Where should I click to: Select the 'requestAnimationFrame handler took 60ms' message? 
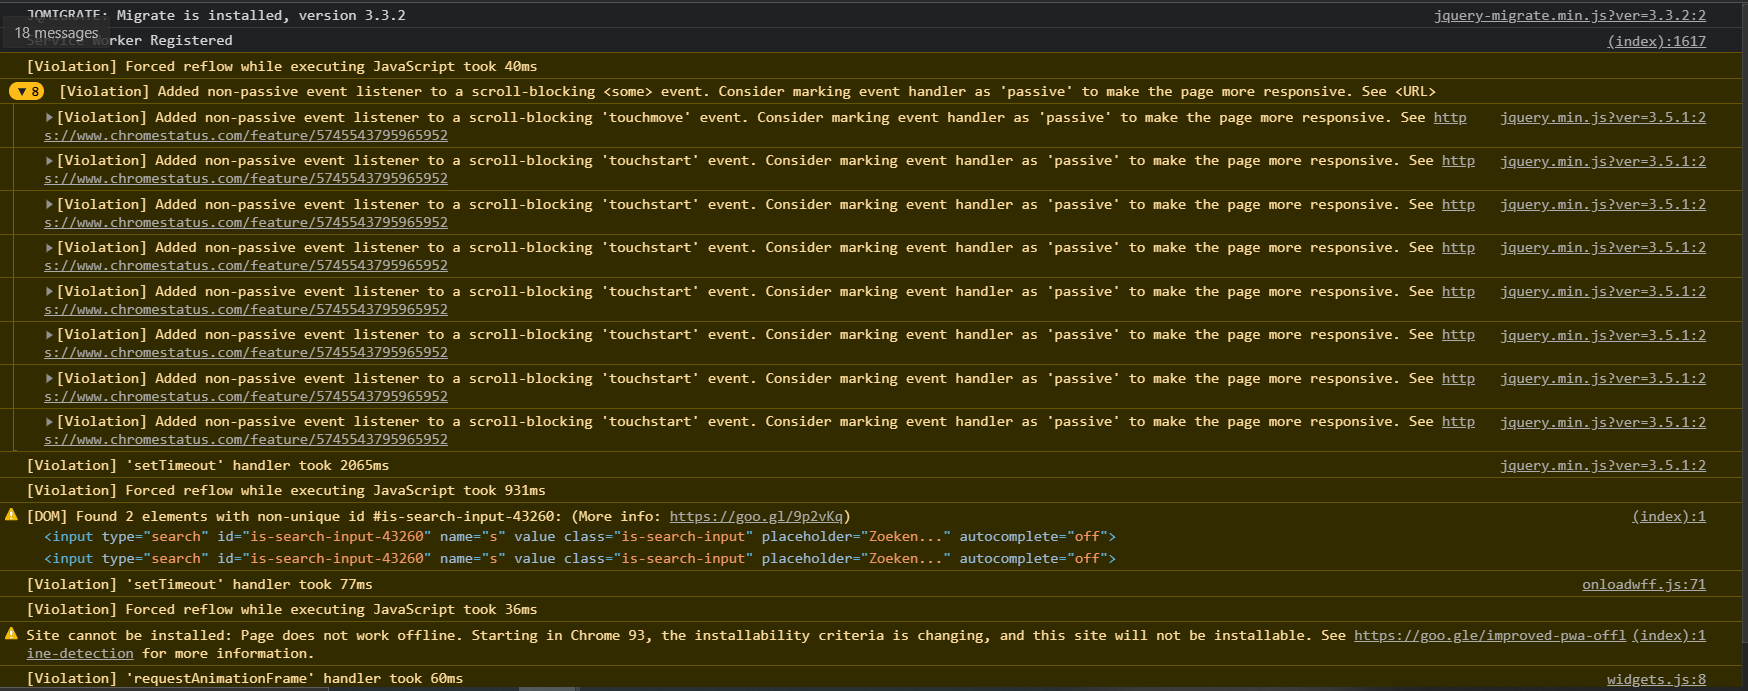244,678
